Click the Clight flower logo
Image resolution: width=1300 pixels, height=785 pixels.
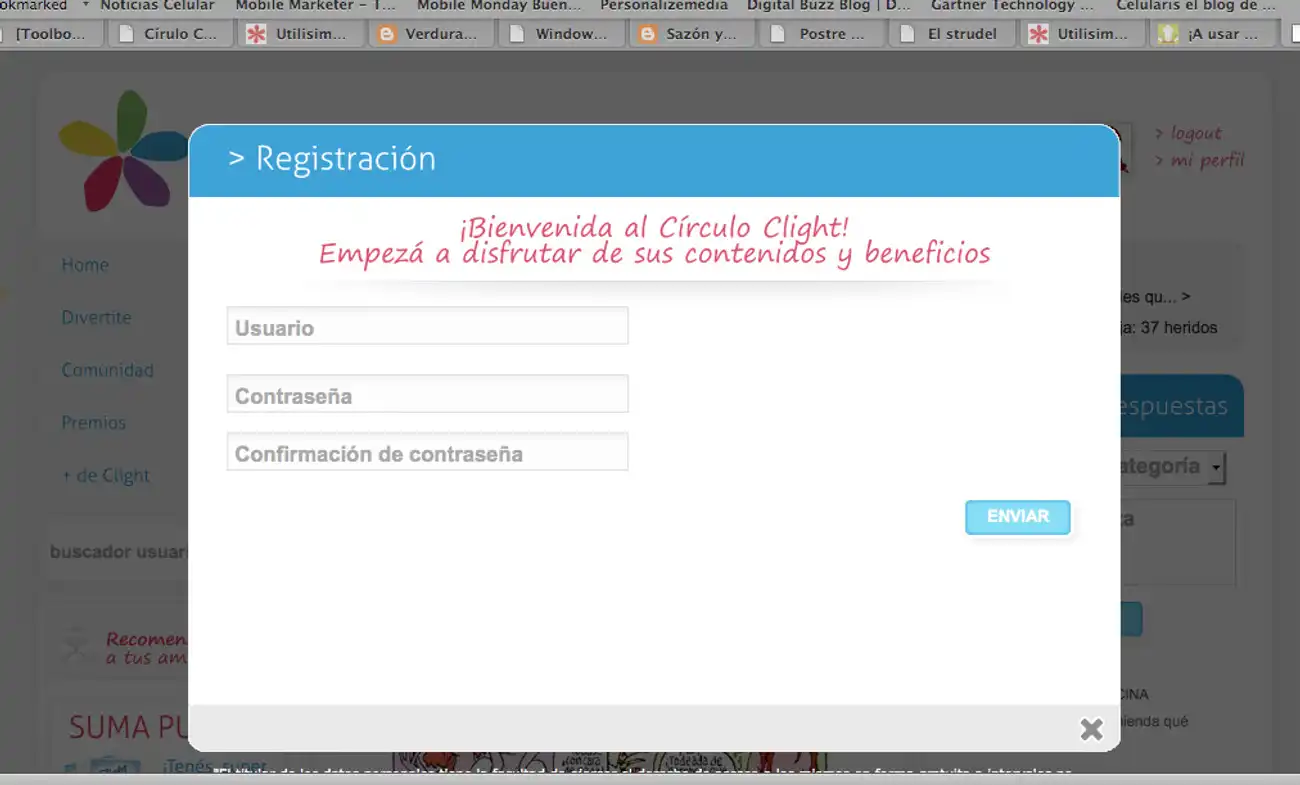point(122,150)
